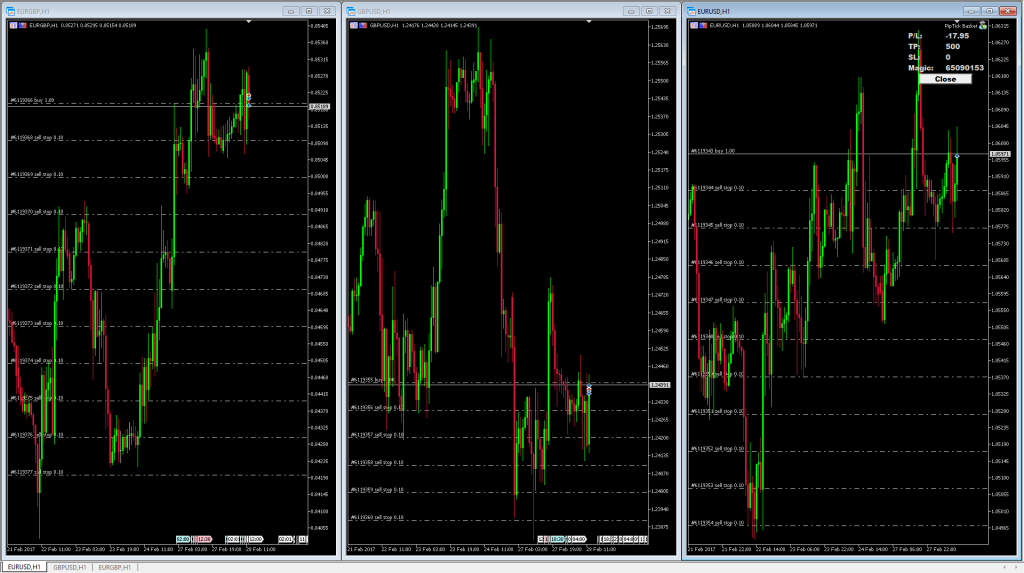Switch to the EURGBP,H1 bottom tab

click(x=114, y=567)
